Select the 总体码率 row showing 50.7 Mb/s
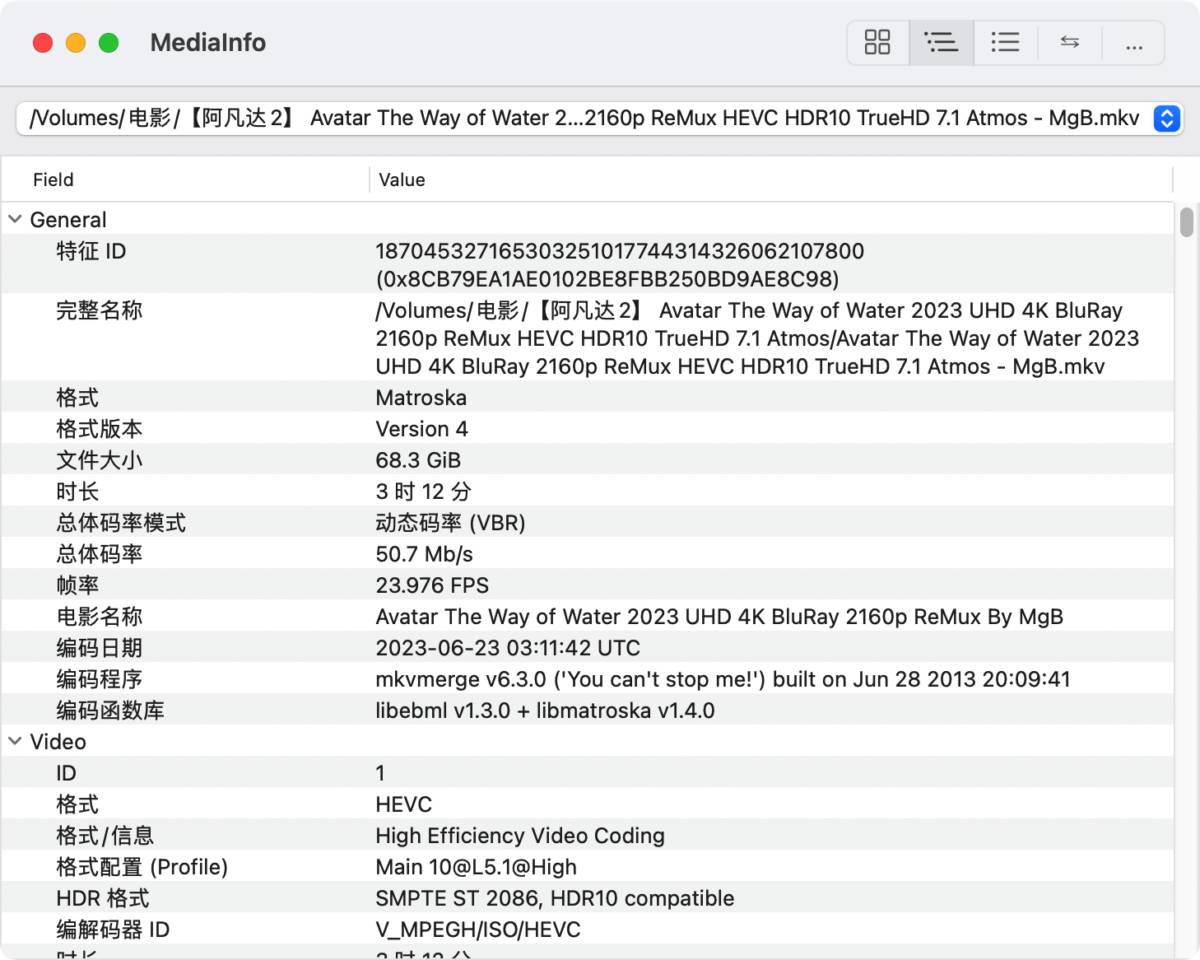The image size is (1200, 960). click(x=400, y=554)
